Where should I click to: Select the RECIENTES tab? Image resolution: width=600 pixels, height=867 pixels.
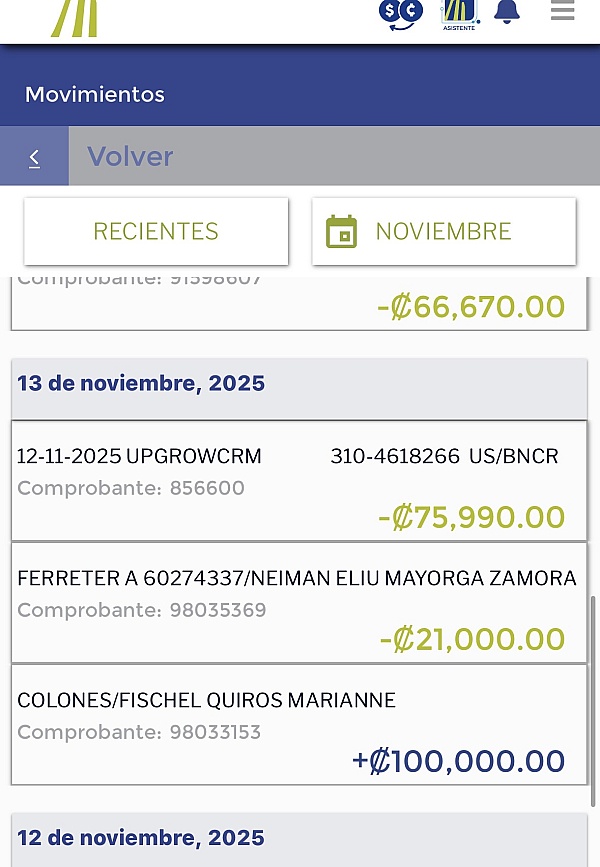(156, 231)
